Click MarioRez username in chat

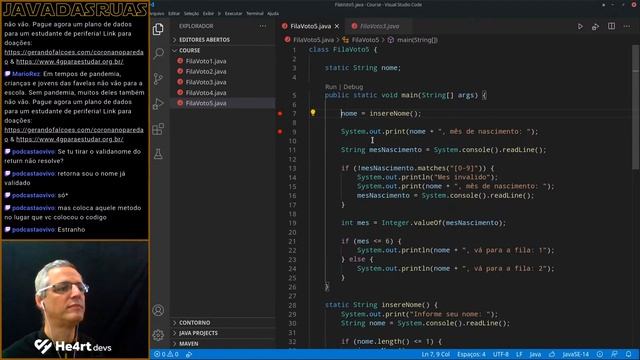point(26,74)
